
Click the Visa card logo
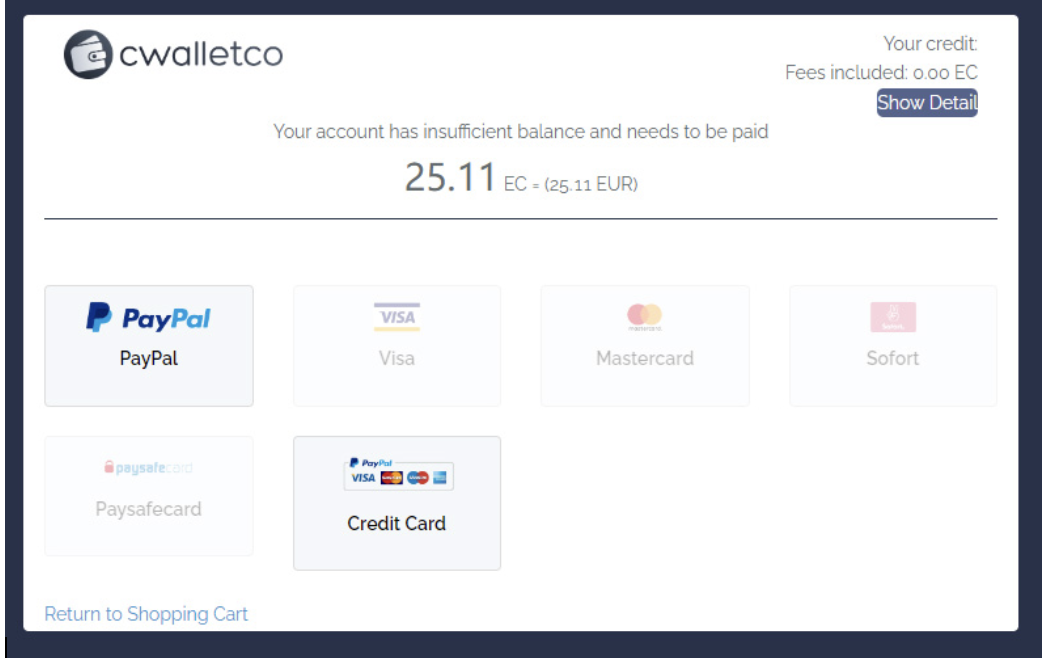(x=397, y=317)
